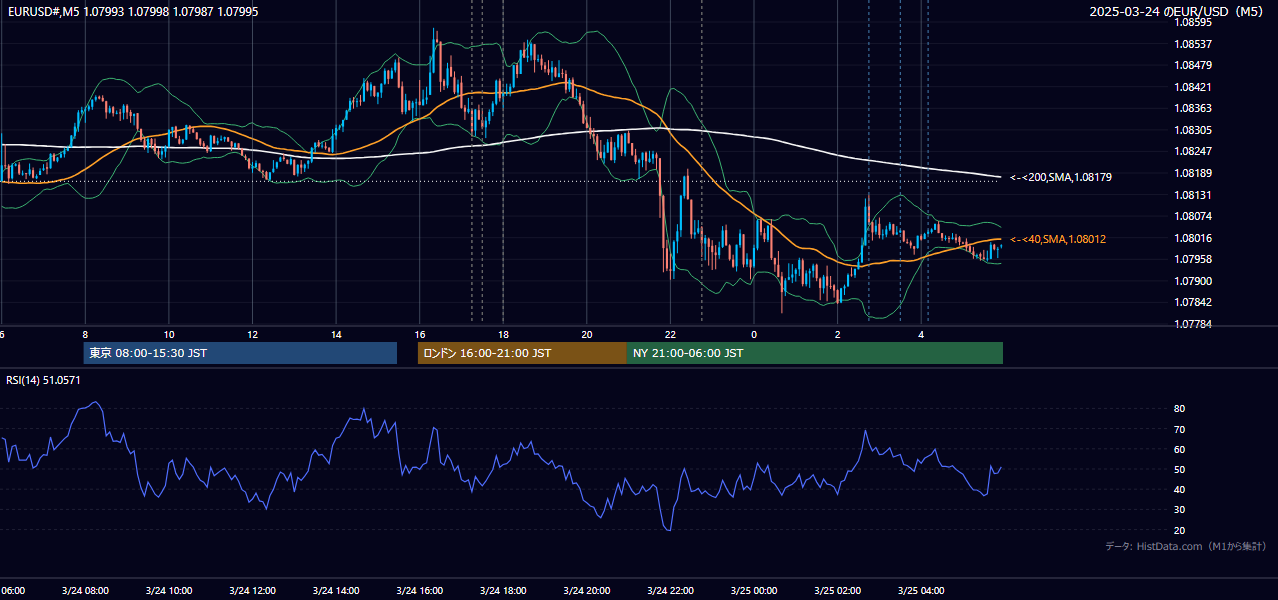Click the NY 21:00-06:00 JST session bar
The width and height of the screenshot is (1278, 600).
coord(815,353)
